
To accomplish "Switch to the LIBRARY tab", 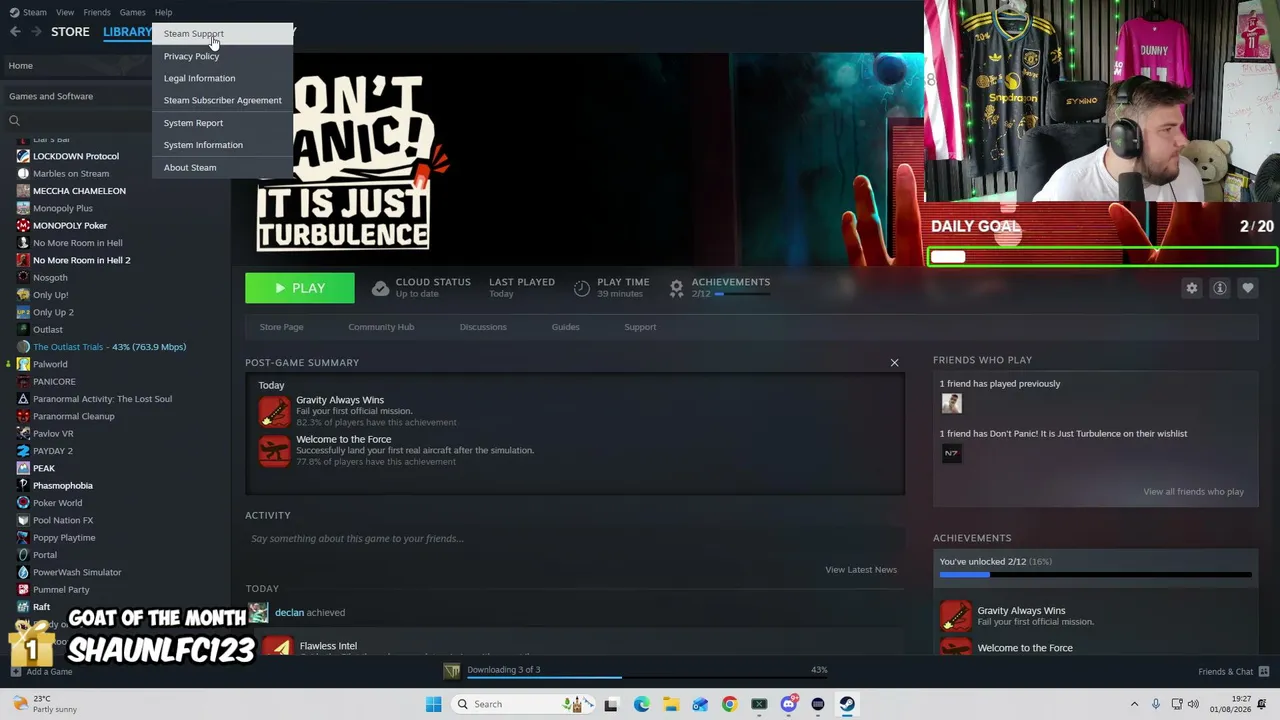I will (127, 32).
